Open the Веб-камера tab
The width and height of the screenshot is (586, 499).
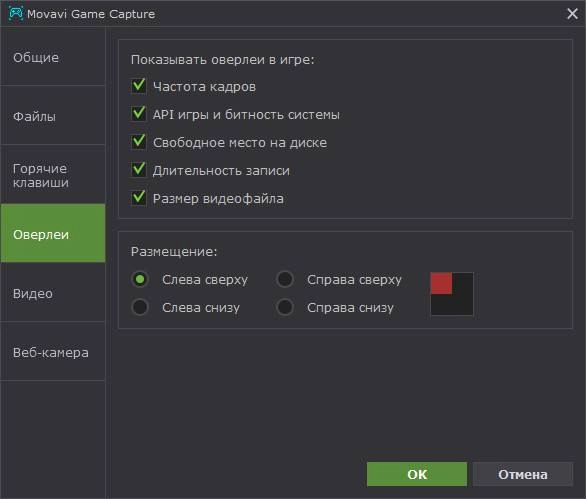coord(53,352)
